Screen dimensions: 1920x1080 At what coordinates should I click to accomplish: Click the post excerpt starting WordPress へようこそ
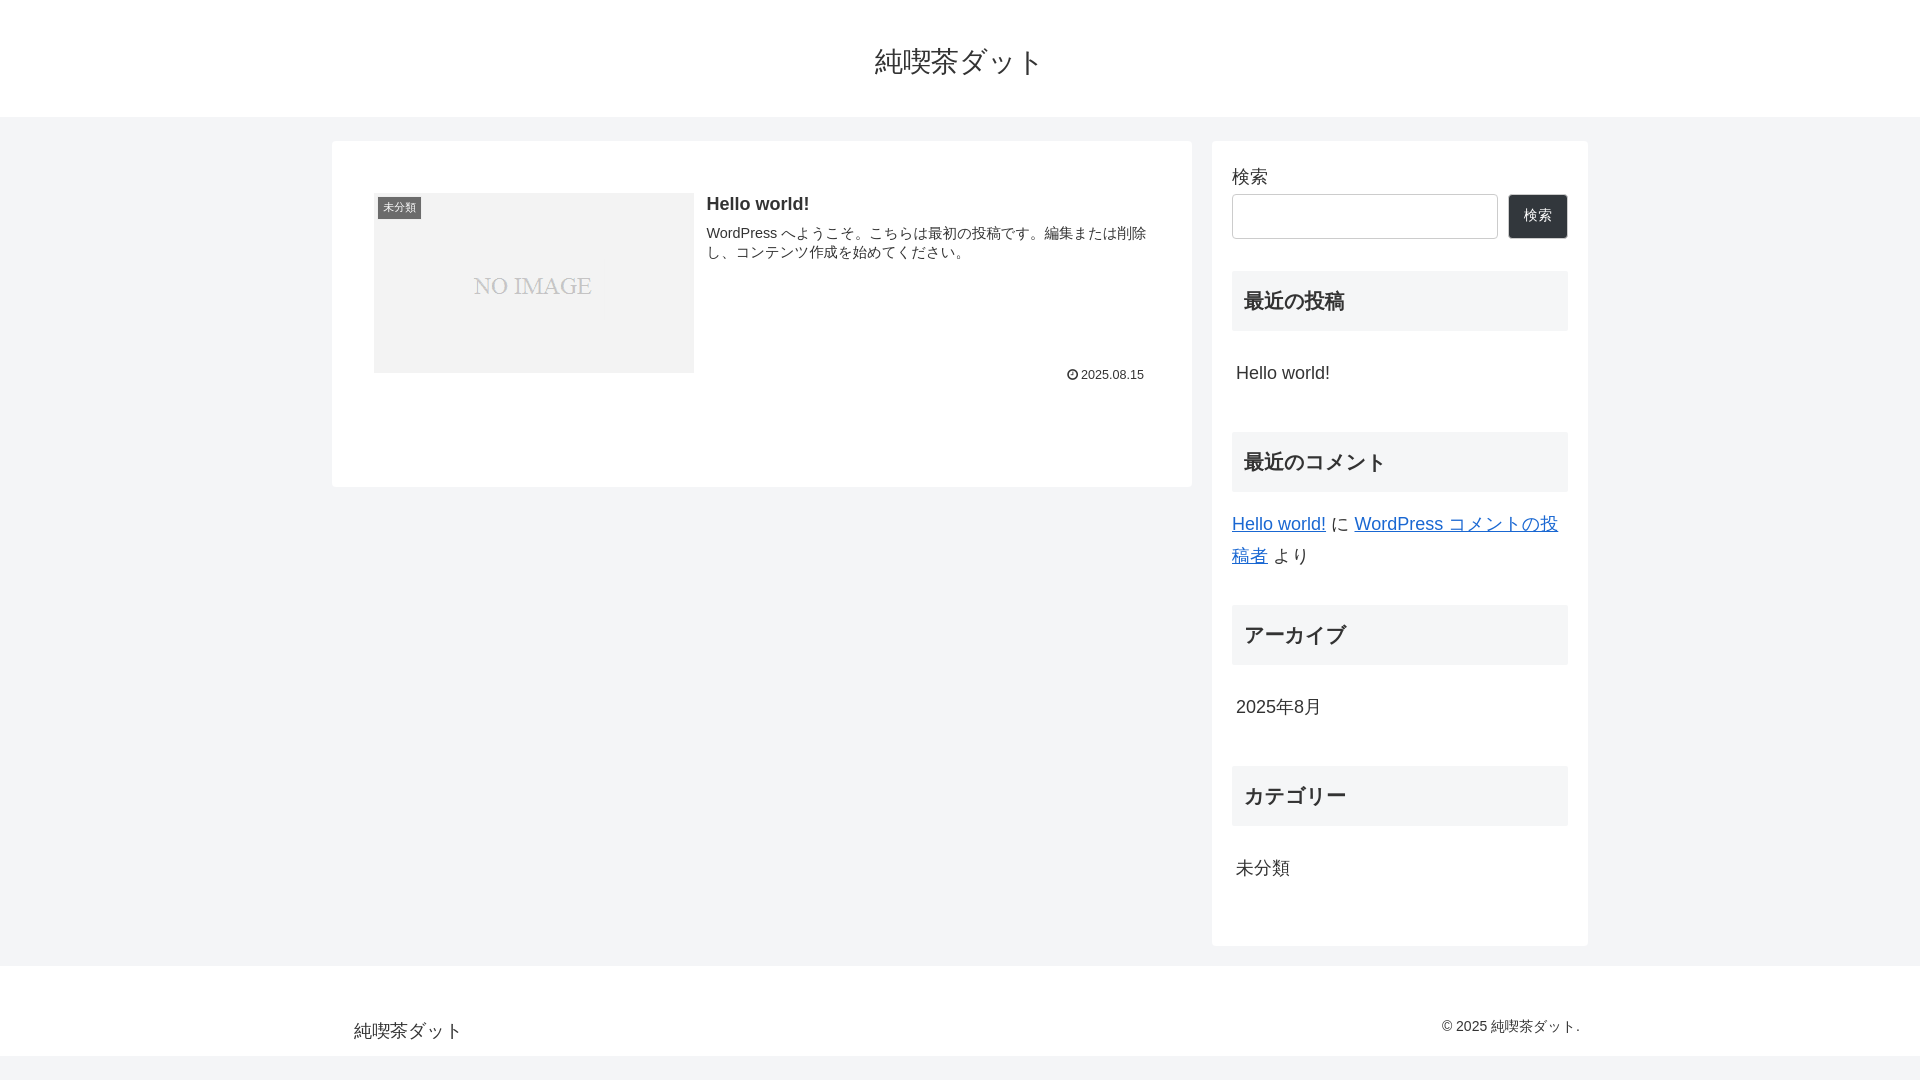point(926,243)
